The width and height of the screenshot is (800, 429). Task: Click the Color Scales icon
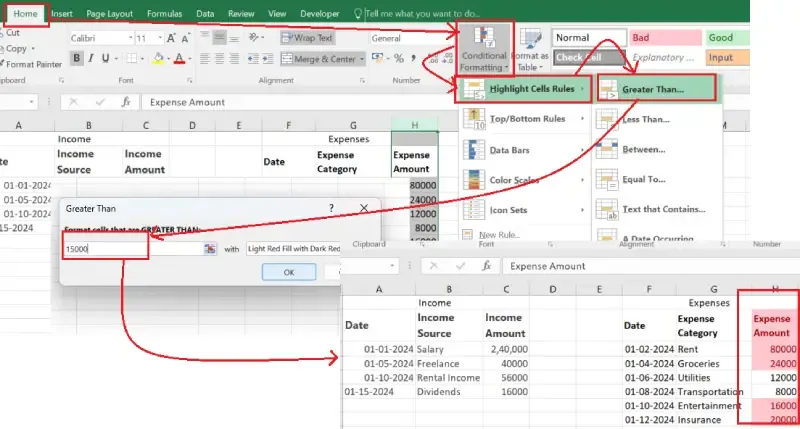(x=473, y=180)
